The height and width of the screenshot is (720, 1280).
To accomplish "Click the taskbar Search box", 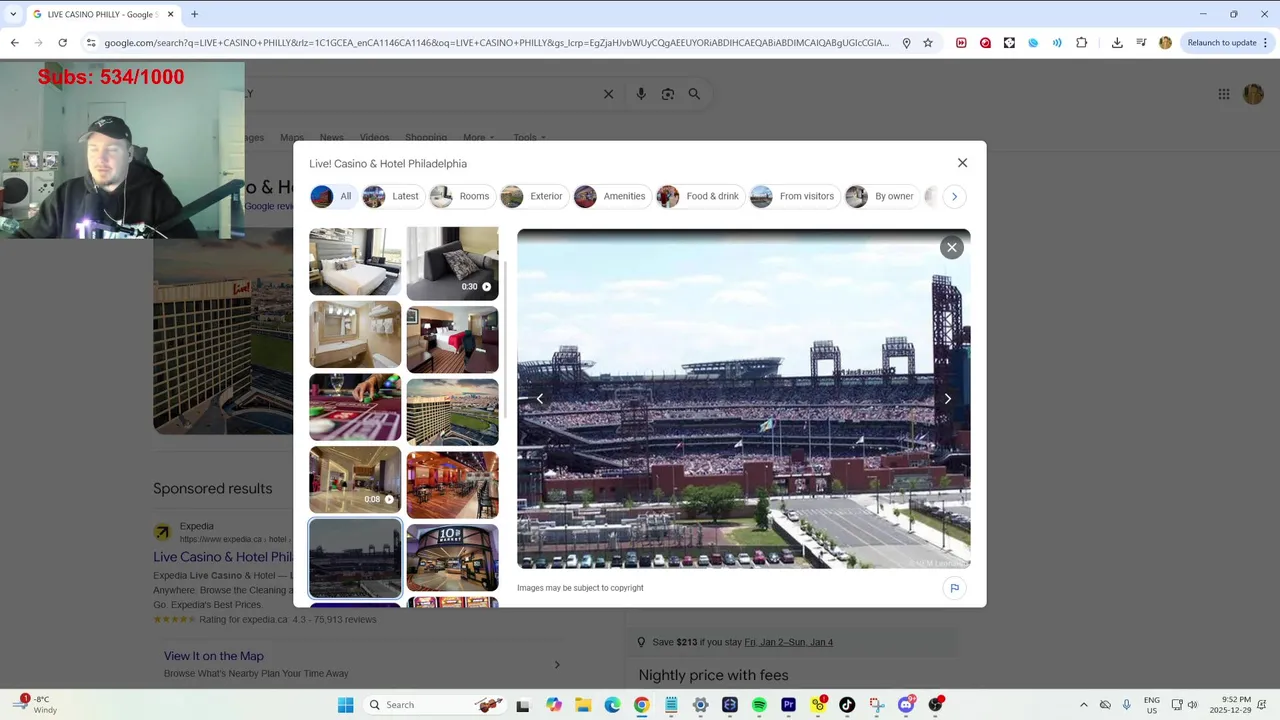I will coord(435,705).
